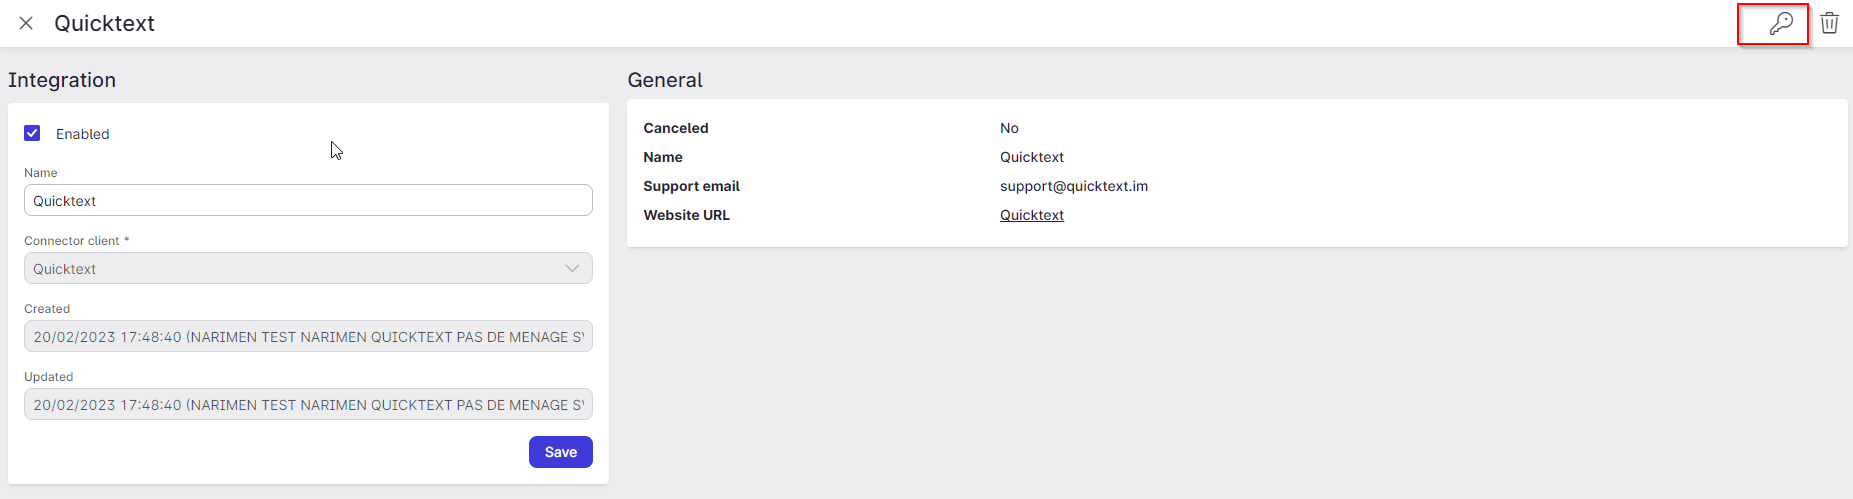Image resolution: width=1853 pixels, height=499 pixels.
Task: Click the Enabled label text
Action: 82,134
